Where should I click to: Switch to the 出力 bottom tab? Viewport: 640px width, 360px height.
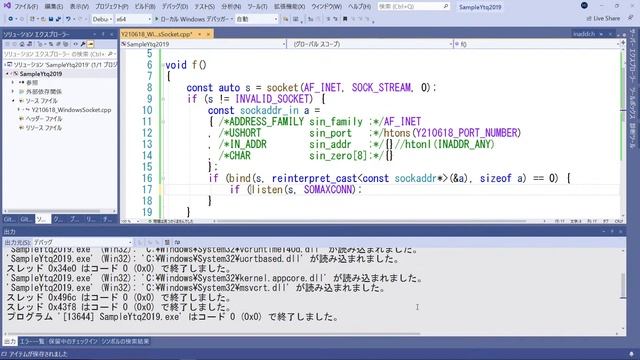(x=10, y=341)
